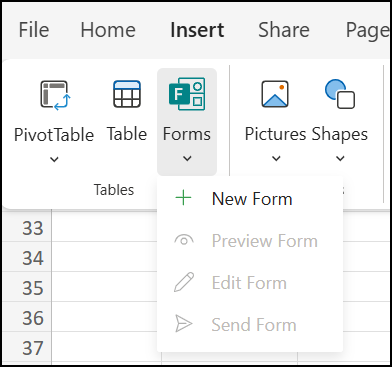This screenshot has width=392, height=367.
Task: Open the File tab
Action: coord(34,30)
